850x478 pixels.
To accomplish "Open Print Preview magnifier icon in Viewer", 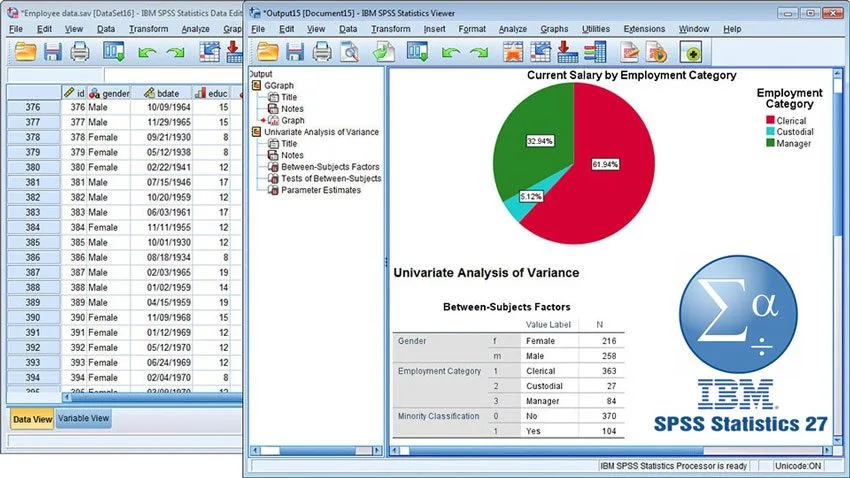I will [x=350, y=52].
